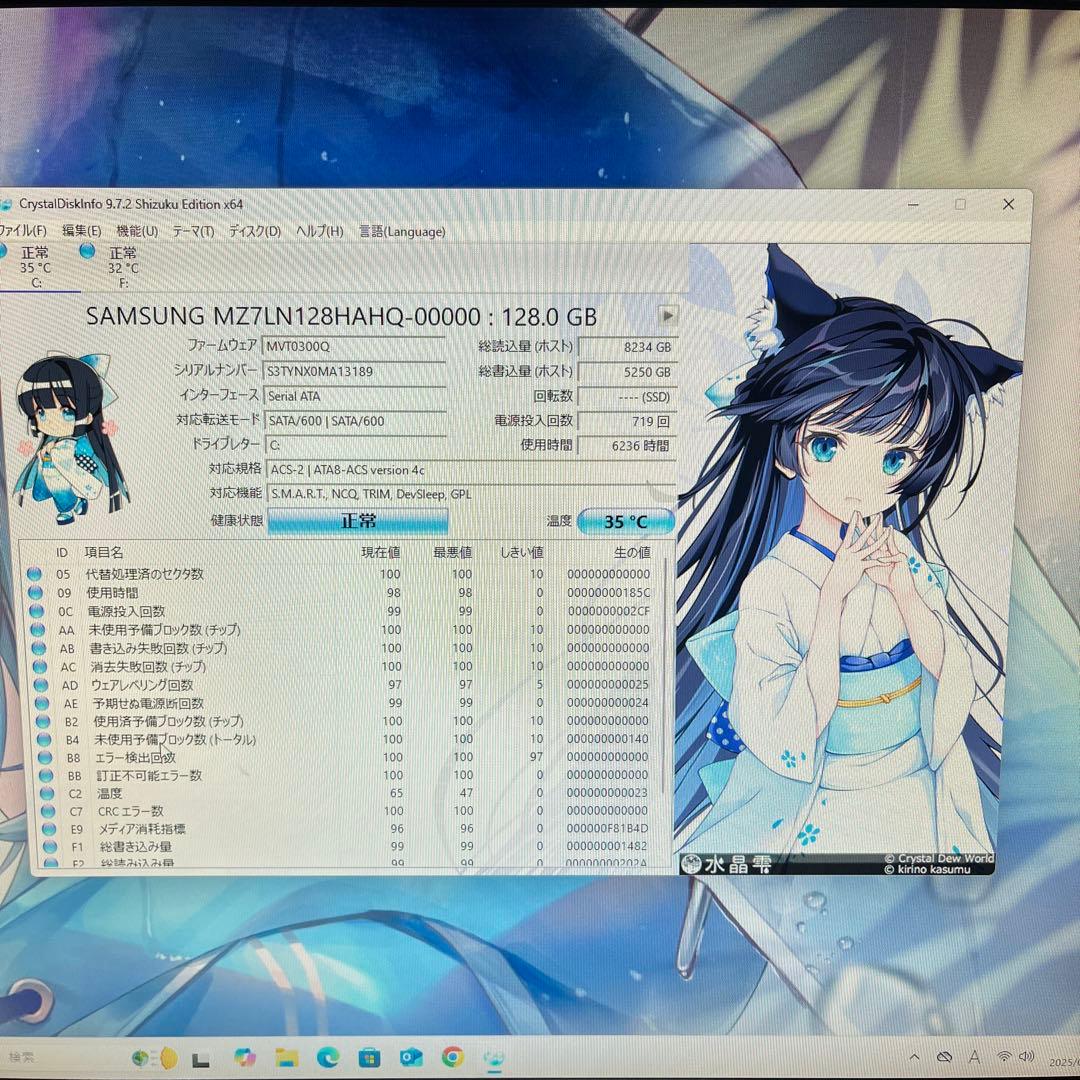Open the テーマ(T) menu

coord(196,231)
